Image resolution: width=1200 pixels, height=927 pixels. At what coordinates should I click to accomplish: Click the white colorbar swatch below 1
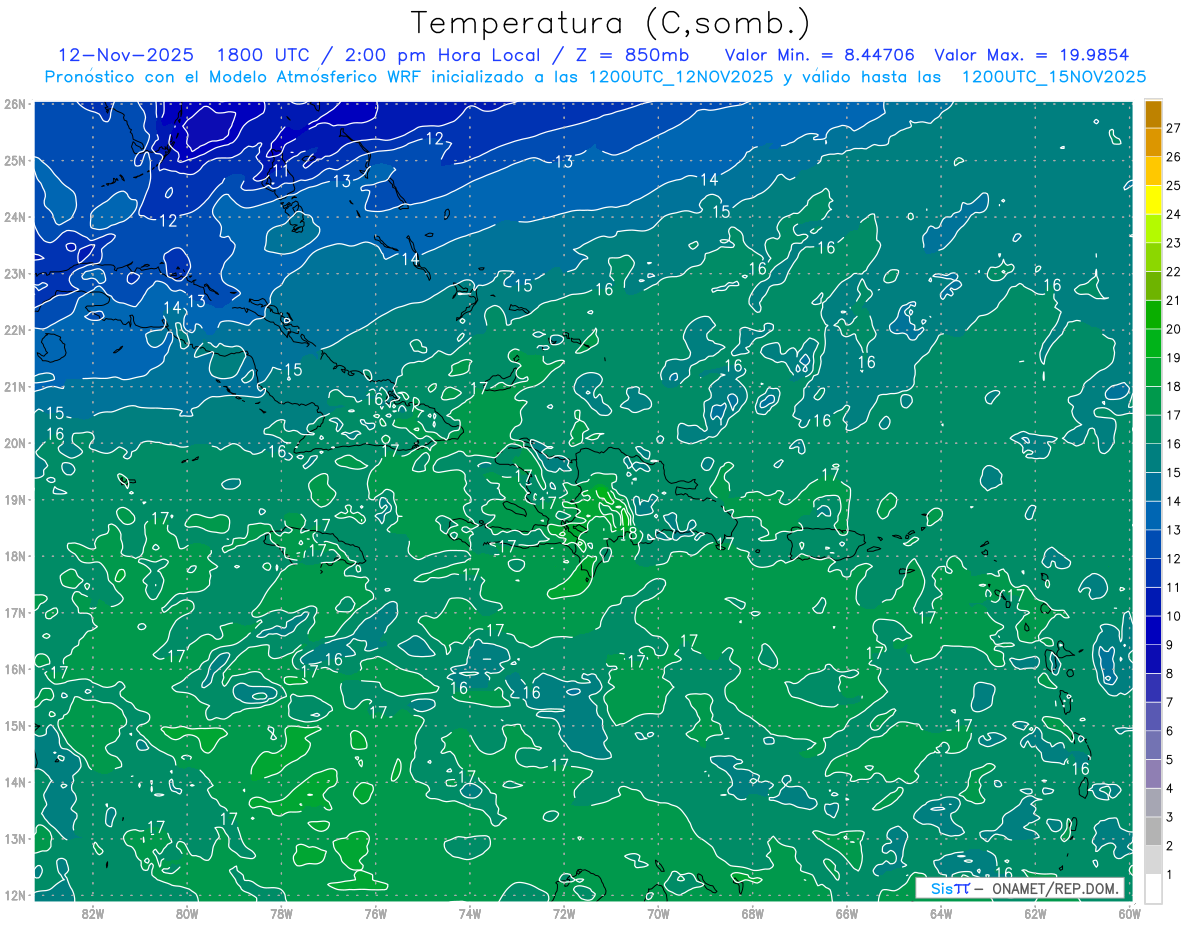coord(1154,888)
